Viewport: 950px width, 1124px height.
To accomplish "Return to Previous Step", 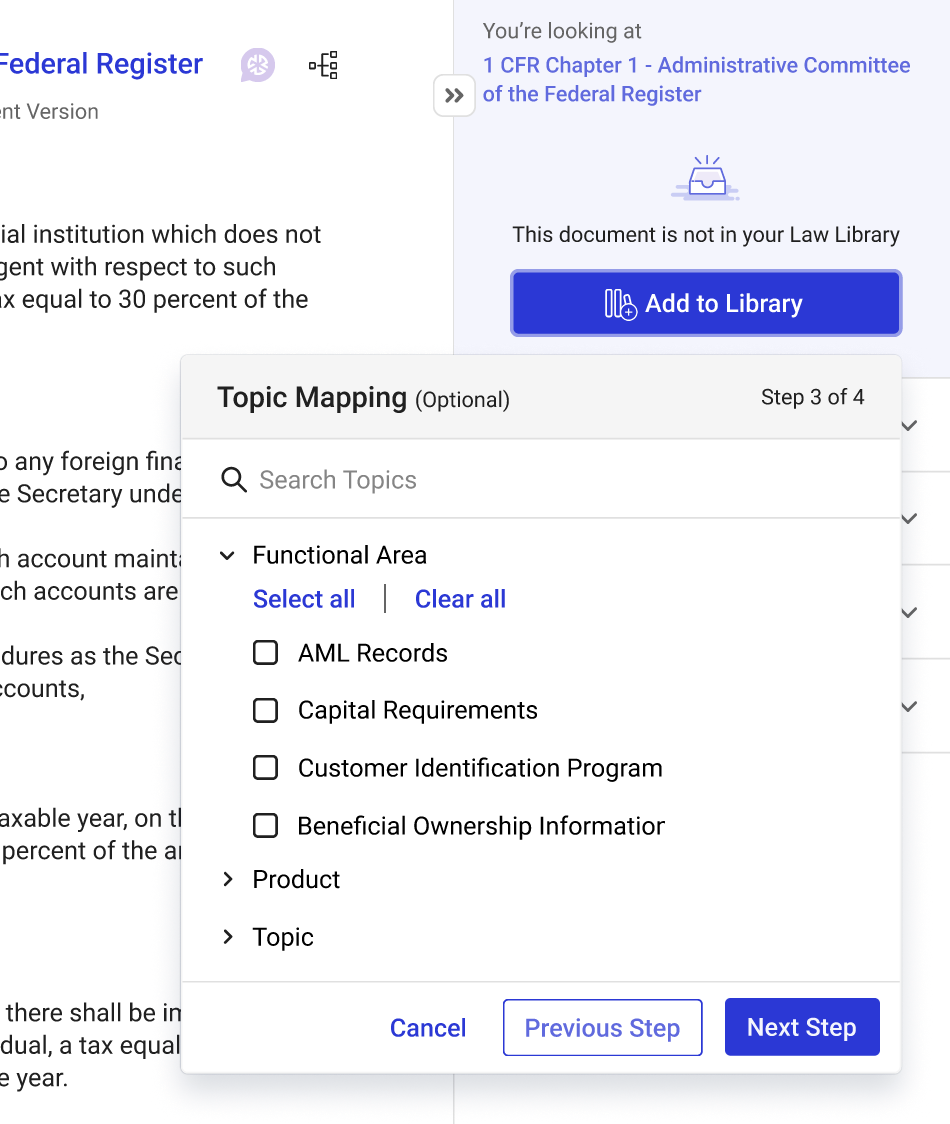I will 602,1027.
